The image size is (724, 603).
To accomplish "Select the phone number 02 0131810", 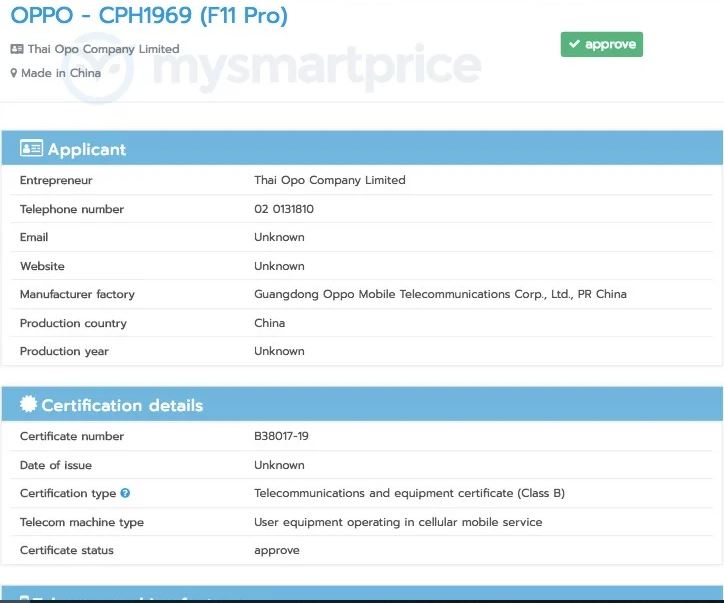I will click(284, 209).
